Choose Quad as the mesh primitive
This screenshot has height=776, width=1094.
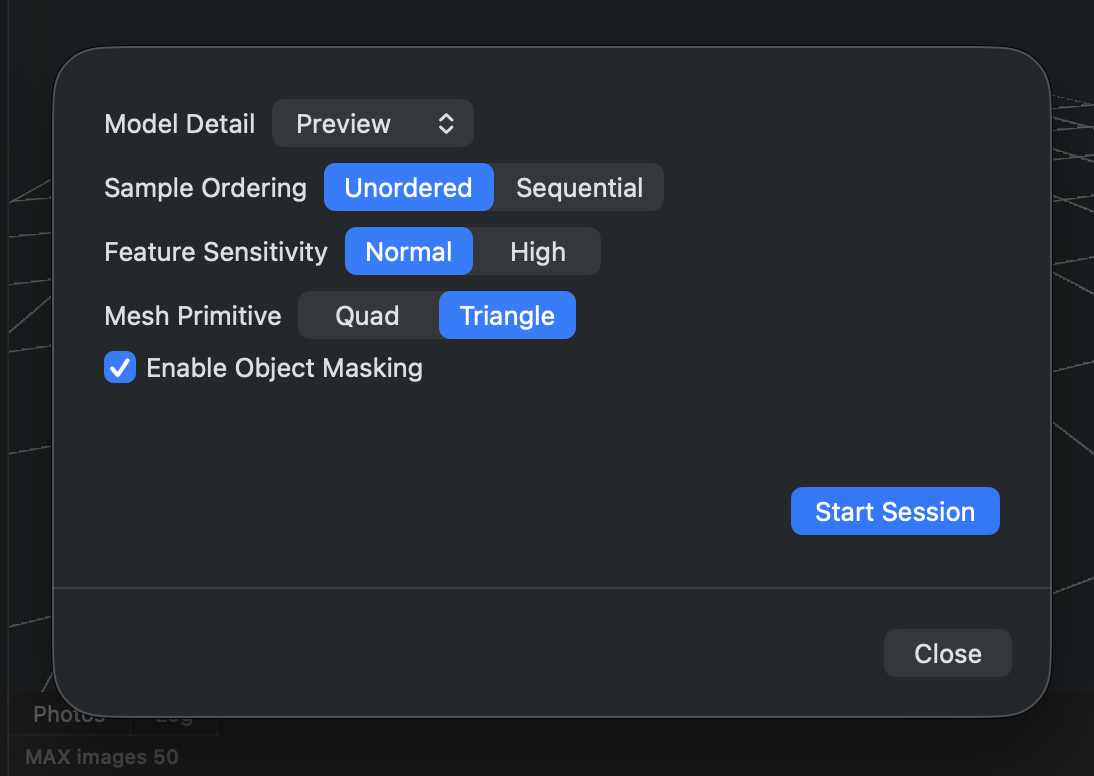coord(367,316)
